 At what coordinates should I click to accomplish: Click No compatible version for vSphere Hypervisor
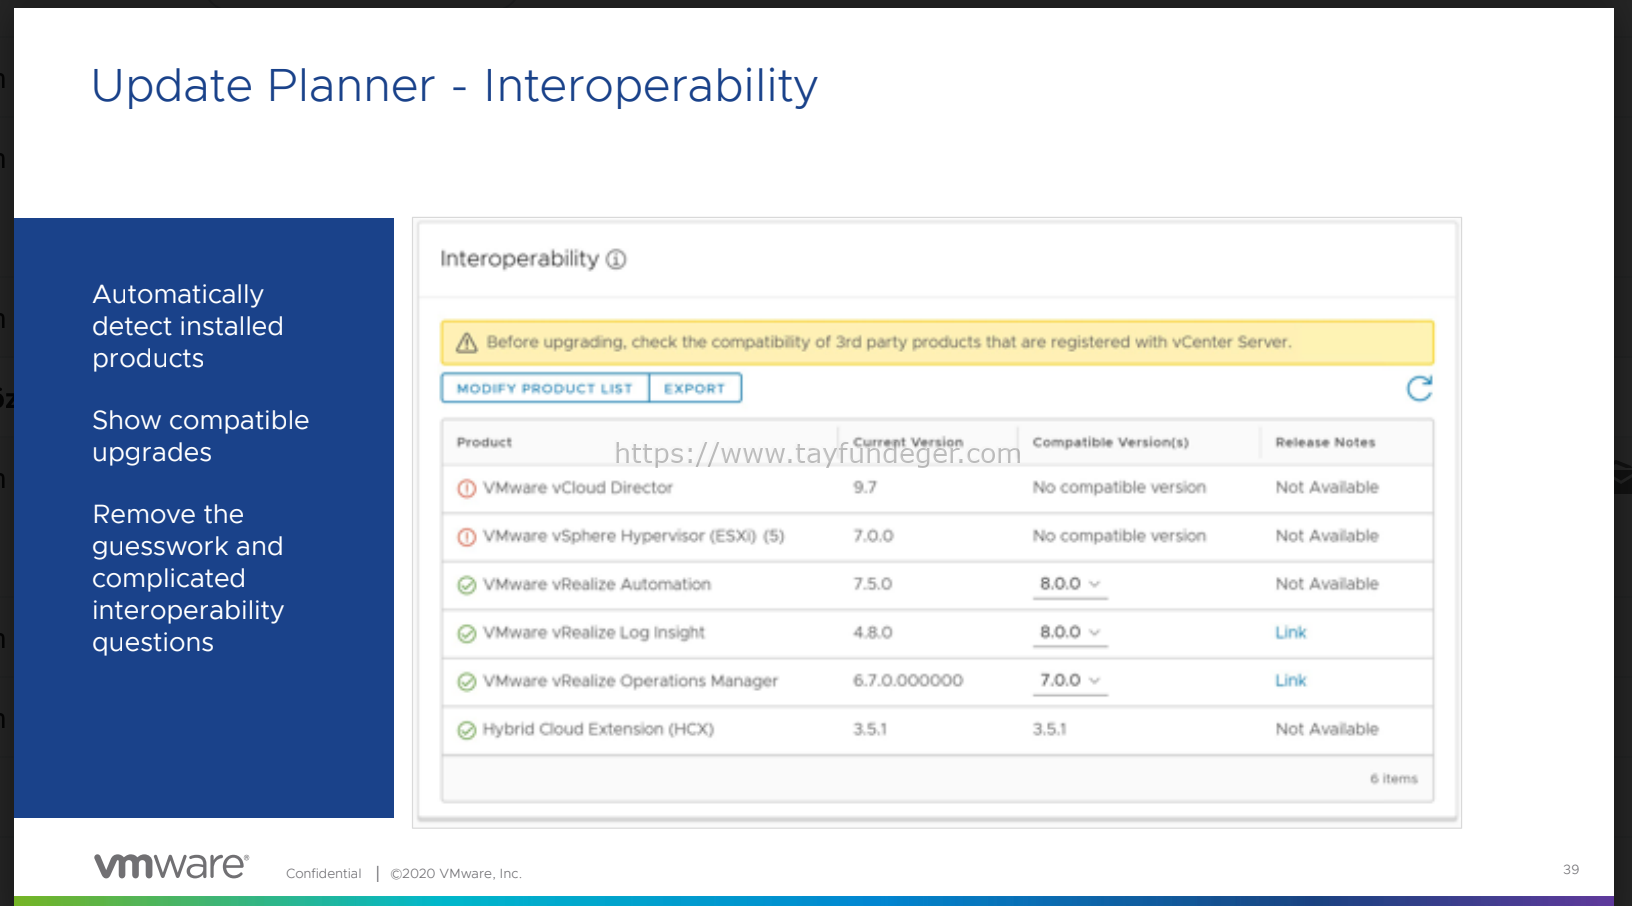tap(1119, 536)
